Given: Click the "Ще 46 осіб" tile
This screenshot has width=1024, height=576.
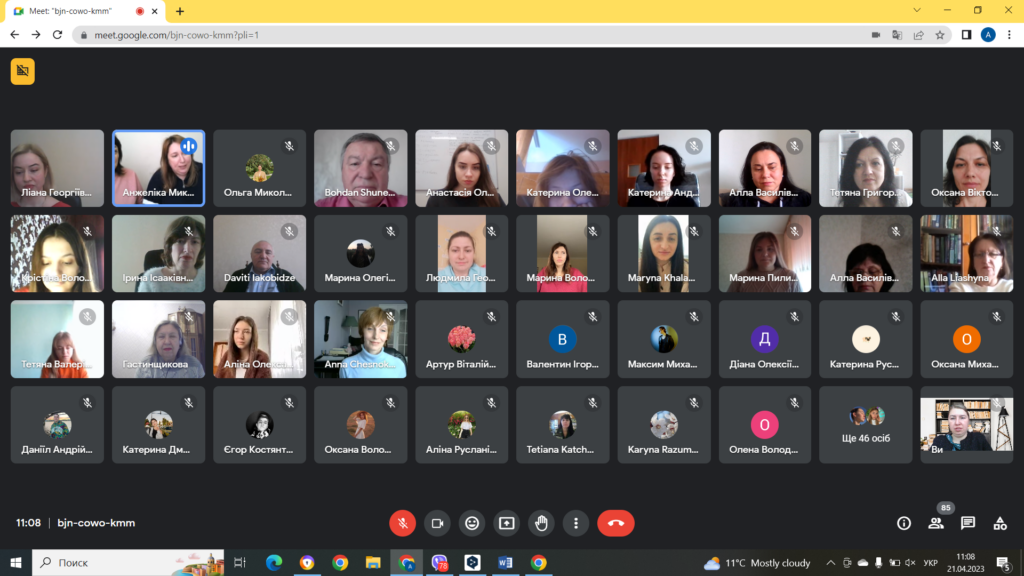Looking at the screenshot, I should (866, 424).
